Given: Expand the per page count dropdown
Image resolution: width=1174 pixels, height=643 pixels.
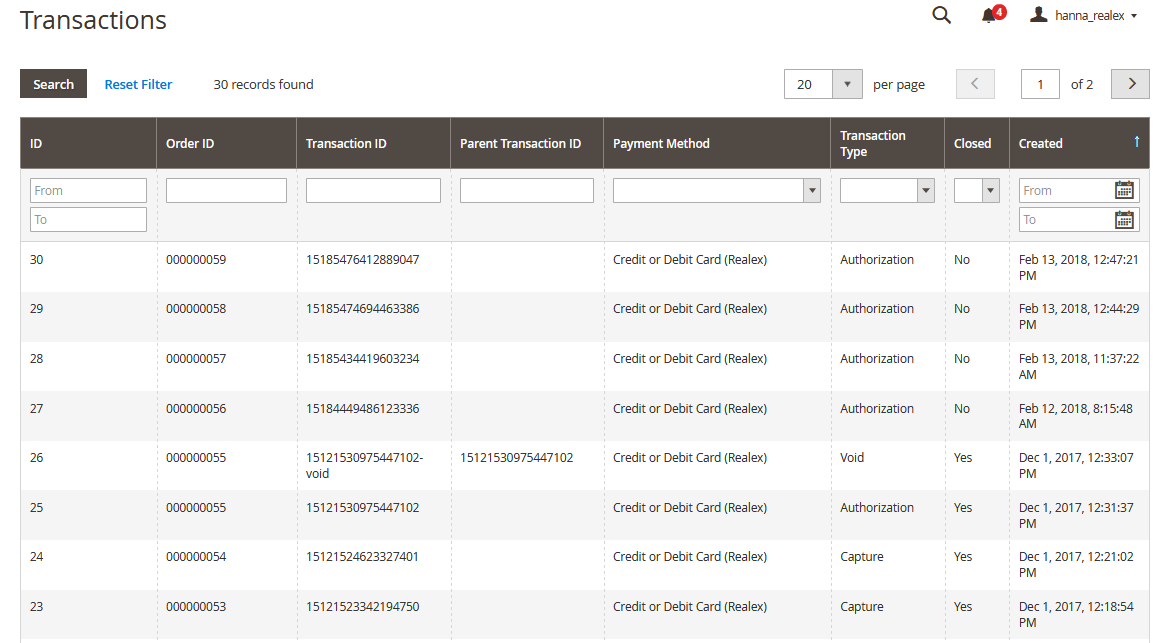Looking at the screenshot, I should point(847,84).
